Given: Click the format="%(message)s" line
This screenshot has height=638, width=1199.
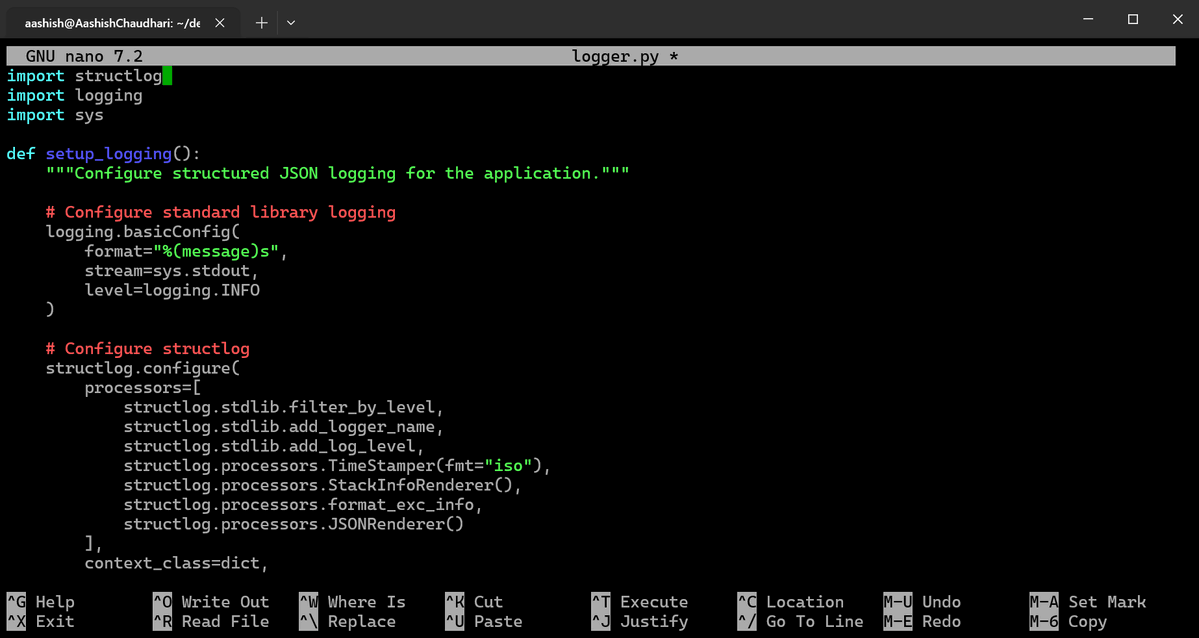Looking at the screenshot, I should 187,251.
